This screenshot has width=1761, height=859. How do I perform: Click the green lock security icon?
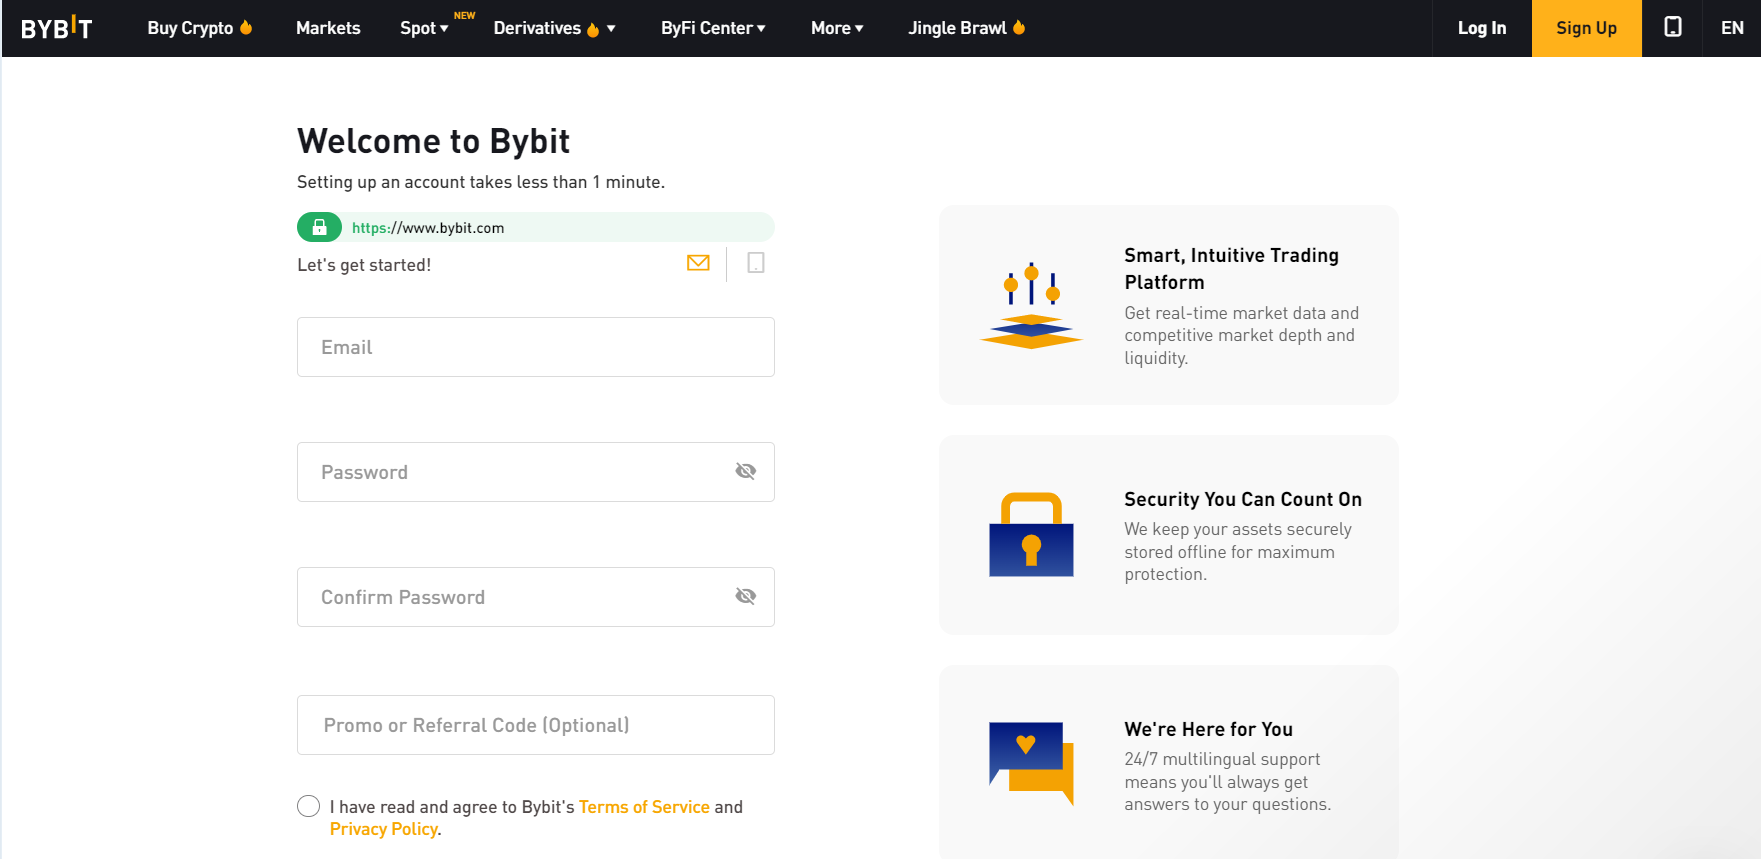(319, 227)
